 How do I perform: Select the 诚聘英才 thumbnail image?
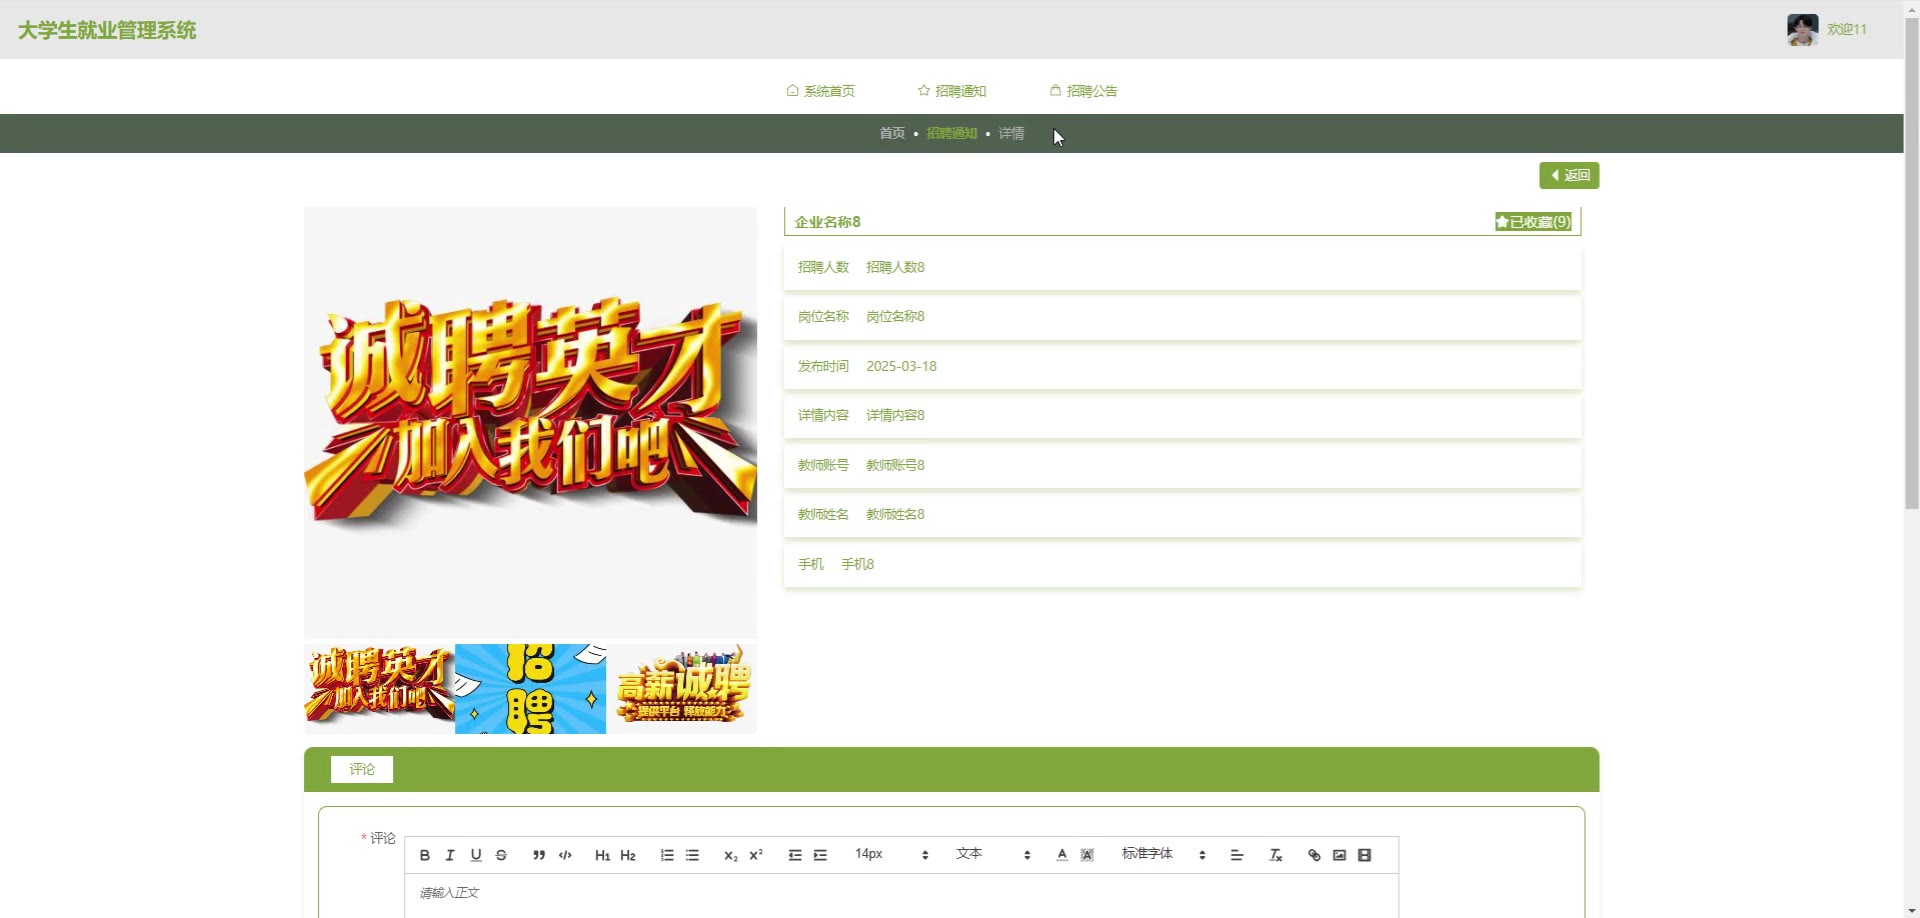pos(379,689)
